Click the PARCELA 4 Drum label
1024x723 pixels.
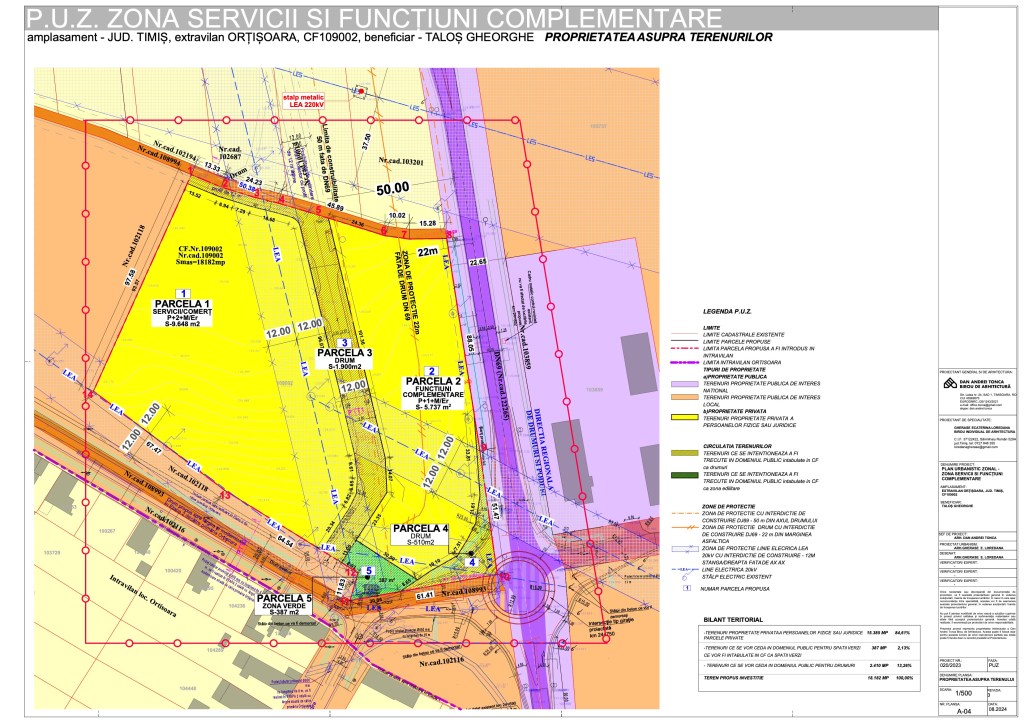[420, 534]
